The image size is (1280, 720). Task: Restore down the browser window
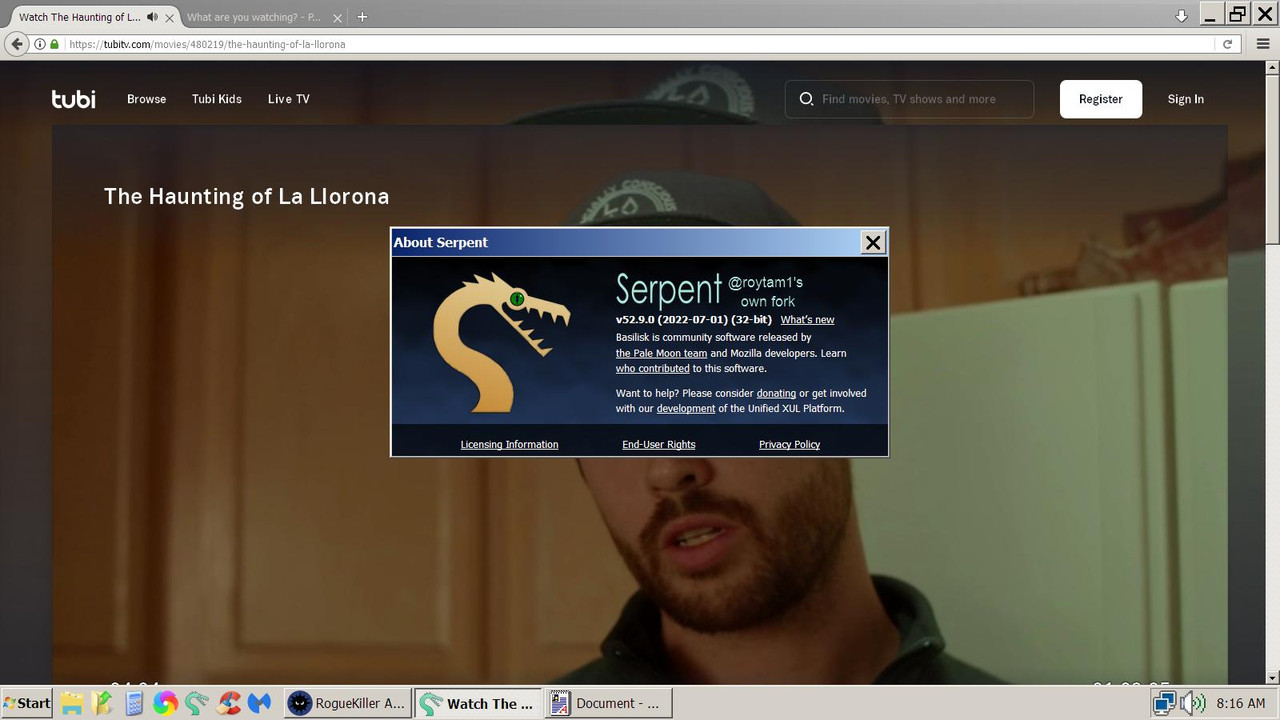(1238, 15)
